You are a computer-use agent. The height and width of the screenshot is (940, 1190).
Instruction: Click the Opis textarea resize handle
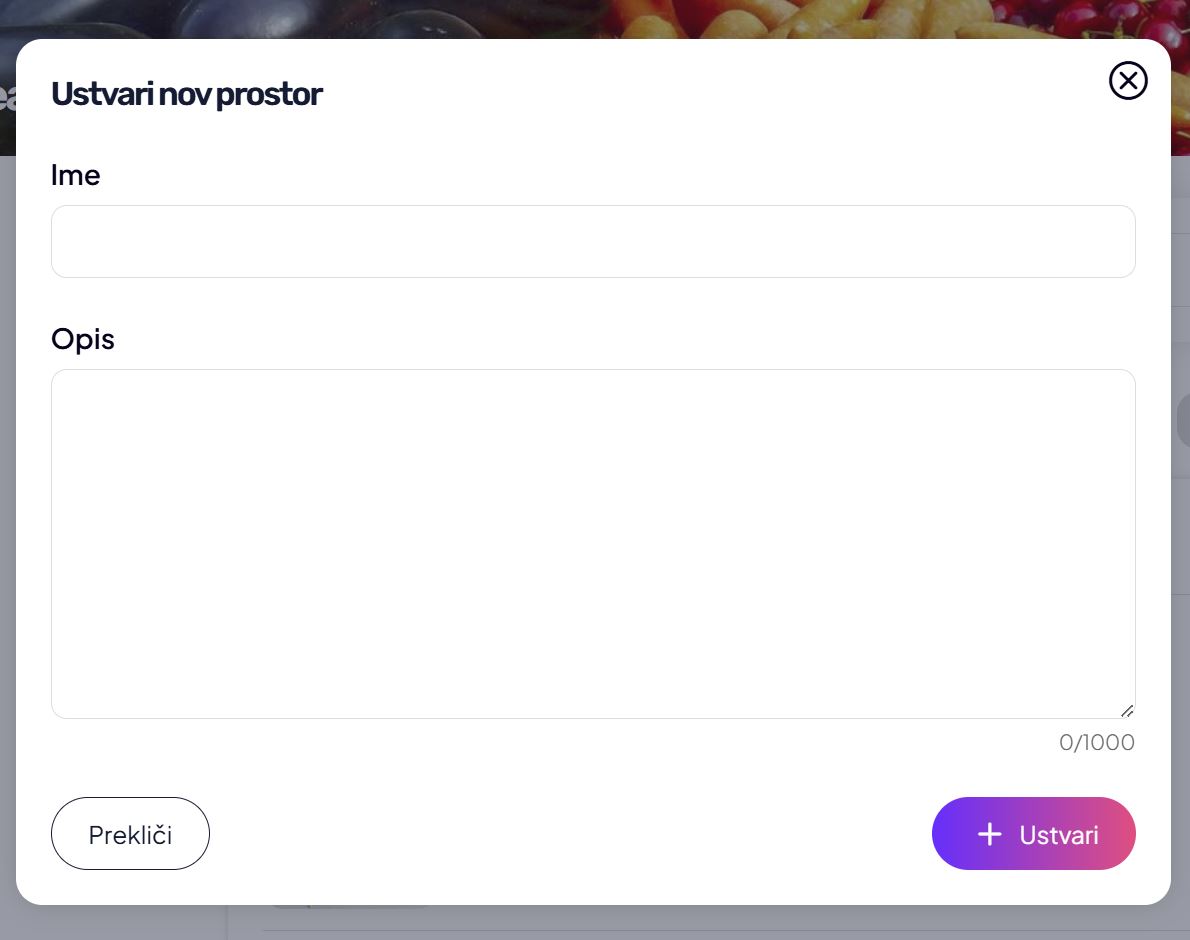click(1126, 710)
